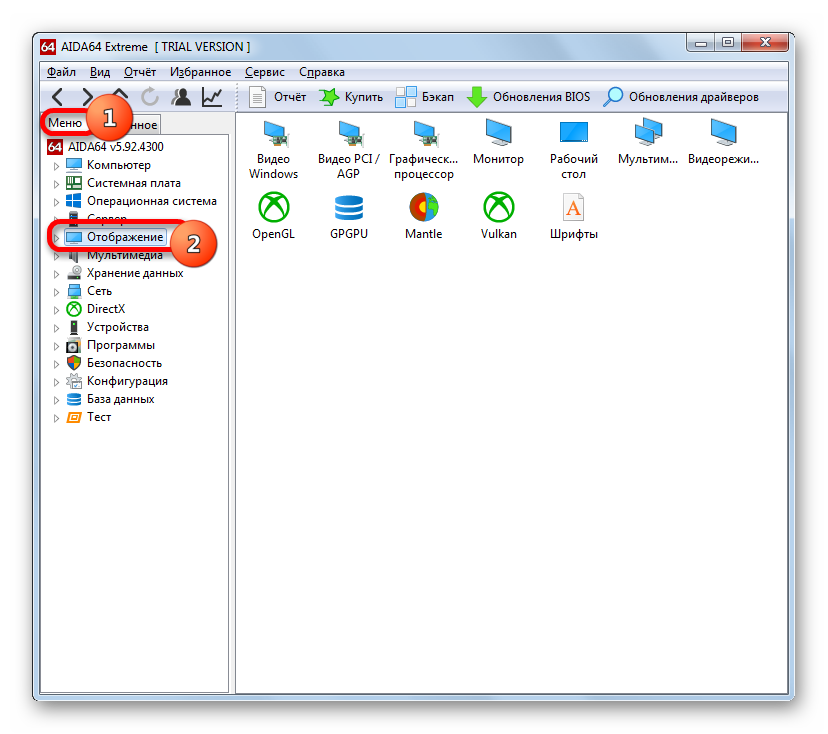Open the Видео Windows icon
The height and width of the screenshot is (734, 828).
[x=274, y=150]
